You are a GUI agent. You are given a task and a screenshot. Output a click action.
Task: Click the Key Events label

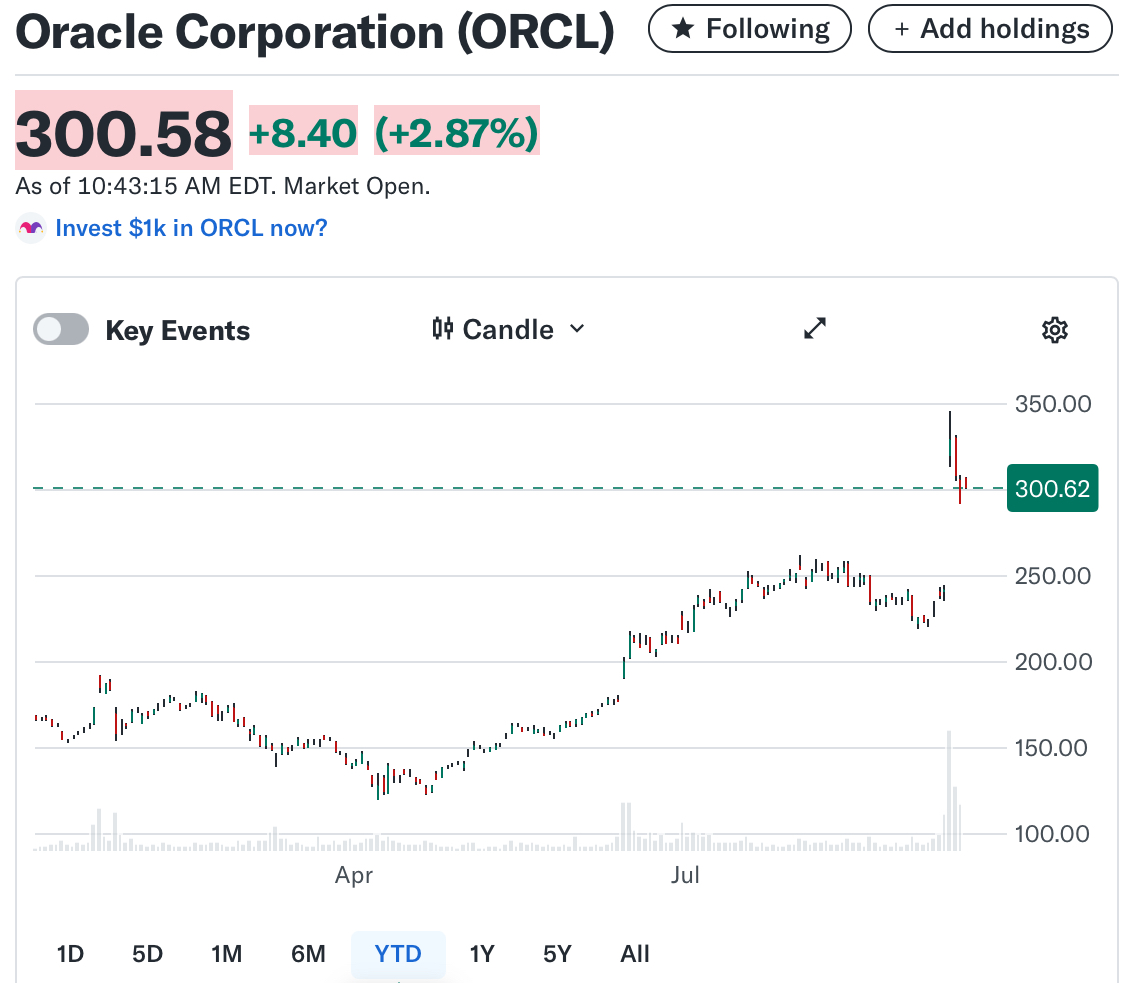click(x=178, y=330)
